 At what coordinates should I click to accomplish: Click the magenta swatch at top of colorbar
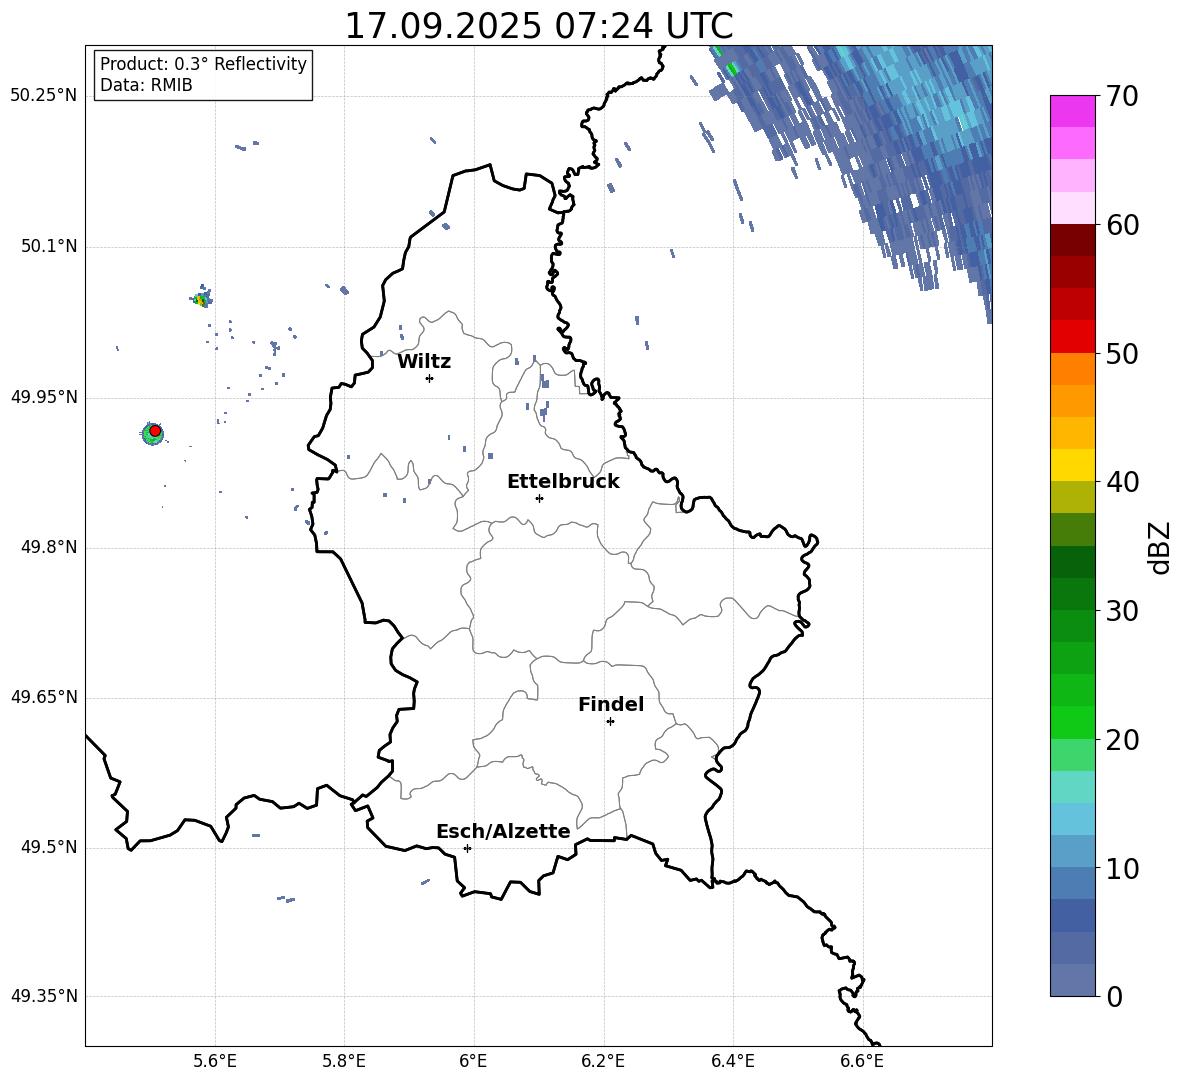(1072, 111)
